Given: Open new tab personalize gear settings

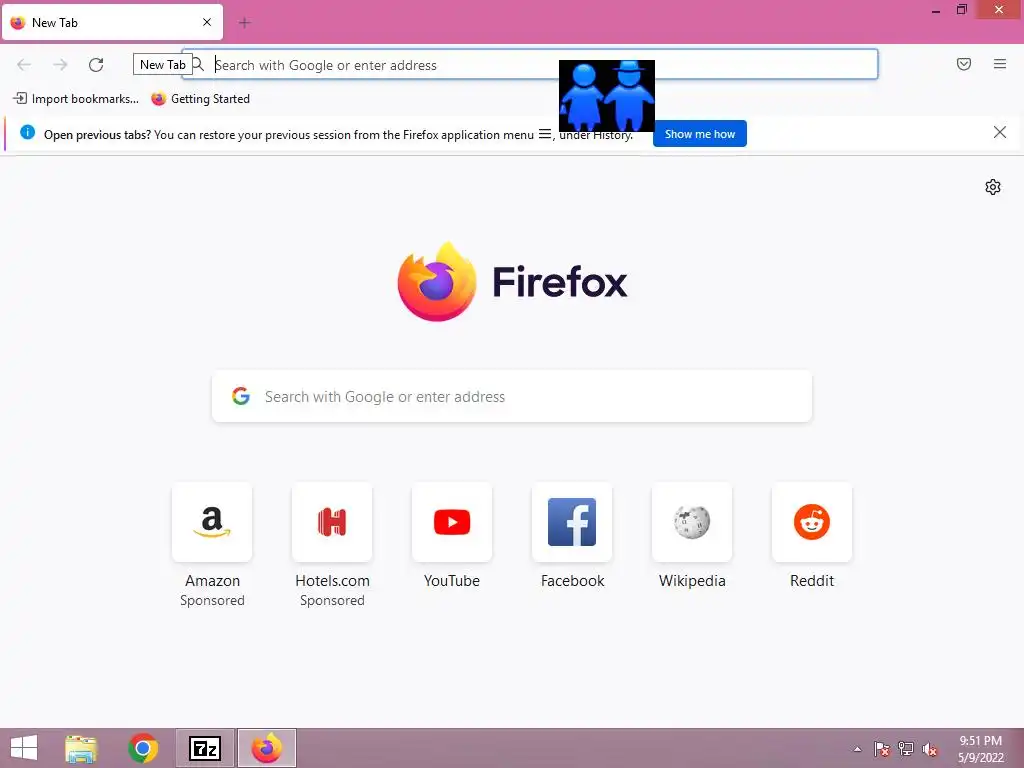Looking at the screenshot, I should [993, 187].
